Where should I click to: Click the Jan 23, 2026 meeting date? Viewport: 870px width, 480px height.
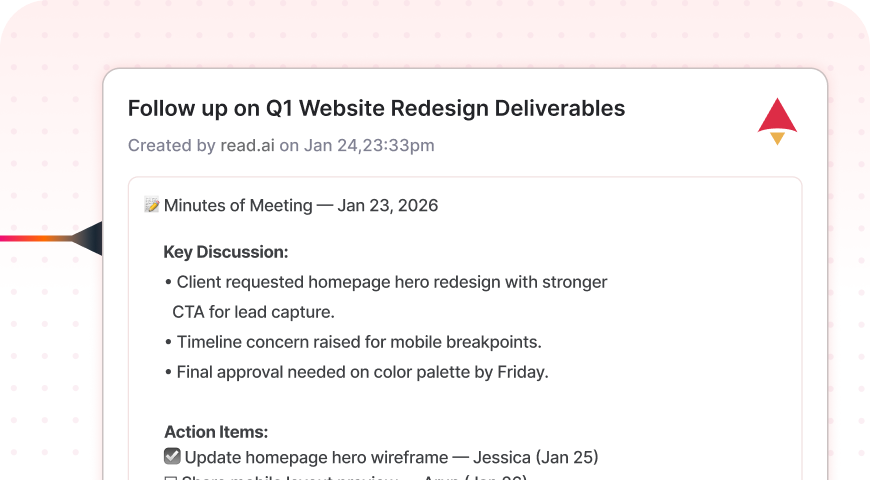388,205
